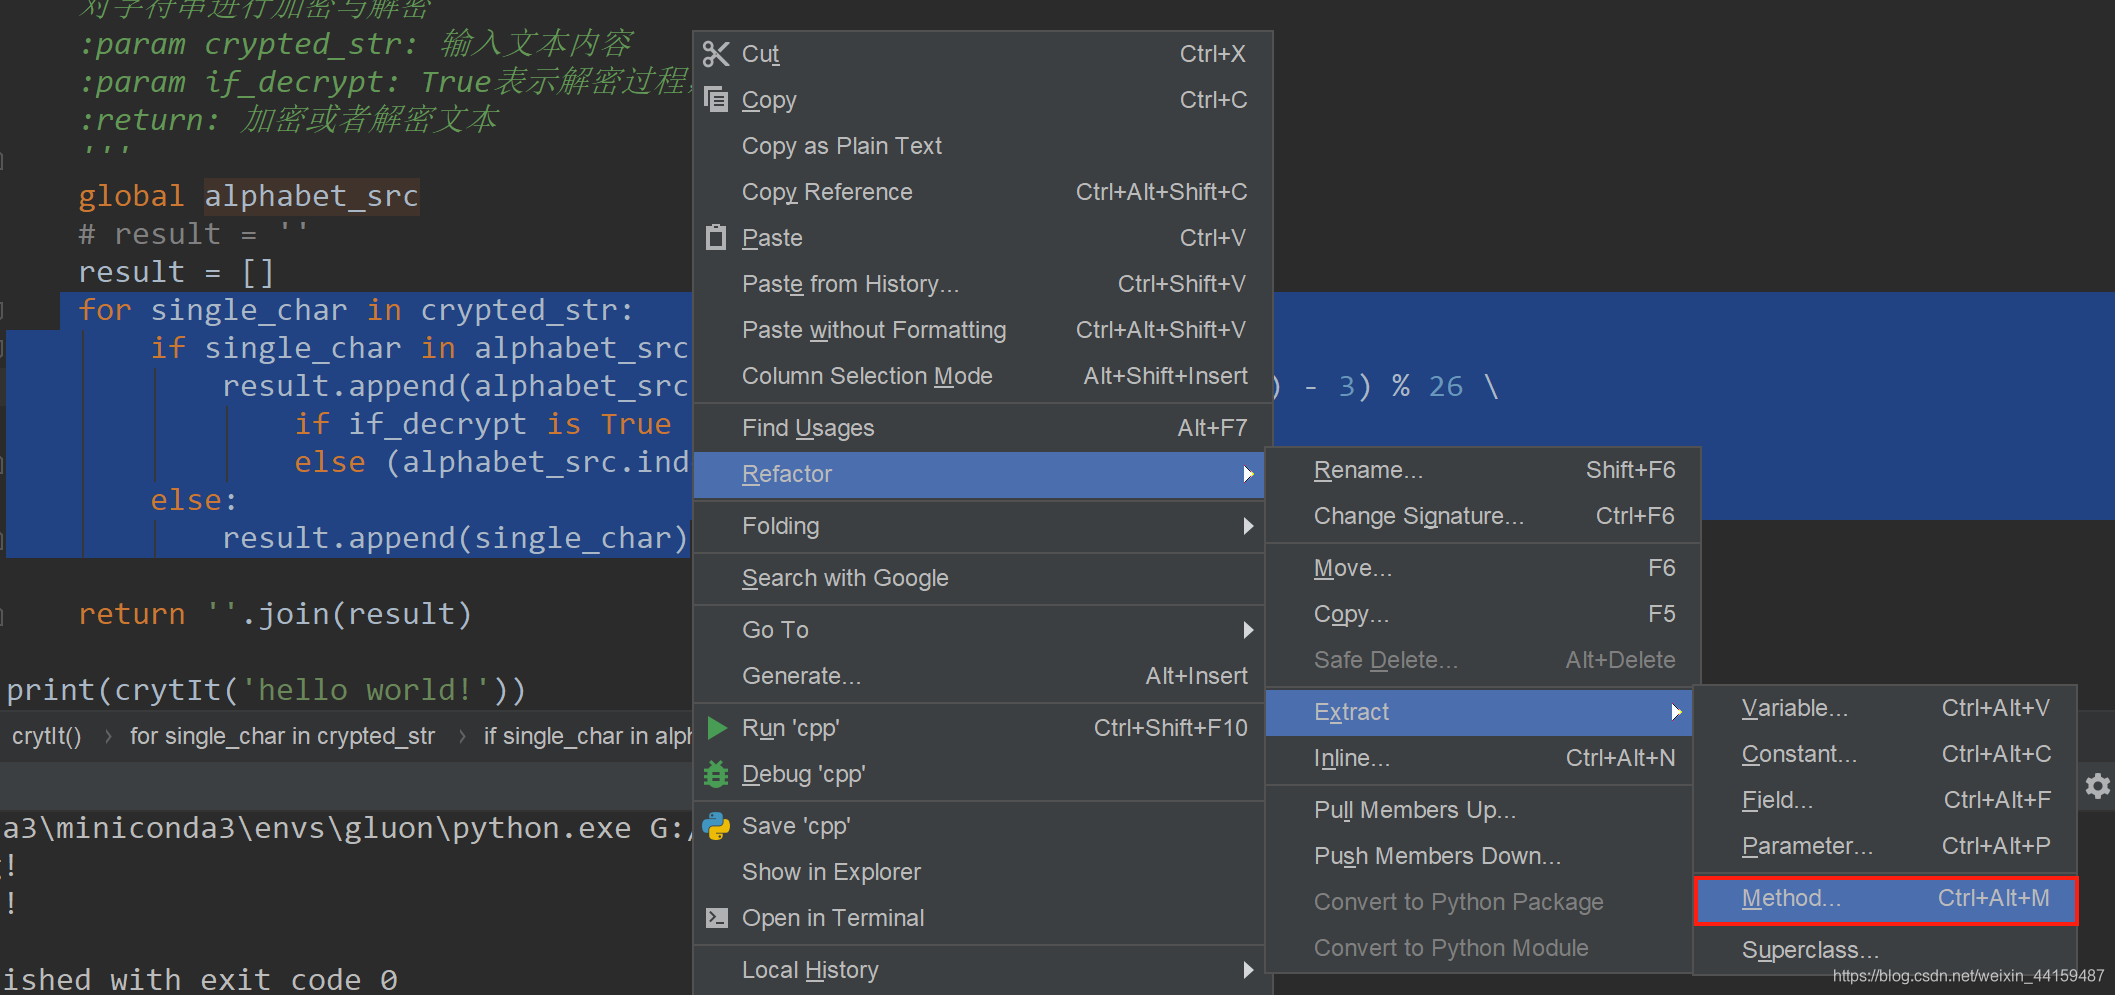The image size is (2115, 995).
Task: Click the green Run 'cpp' arrow icon
Action: click(716, 728)
